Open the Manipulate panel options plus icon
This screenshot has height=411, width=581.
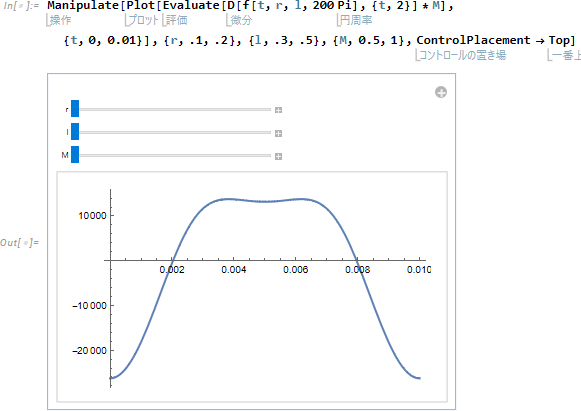[x=441, y=92]
